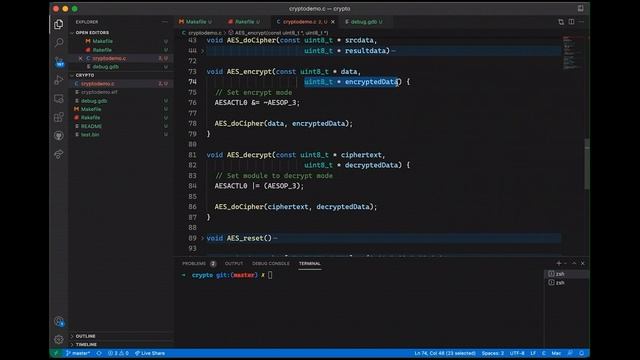Open Makefile in the CRYPTO folder
Viewport: 640px width, 360px height.
[x=91, y=109]
